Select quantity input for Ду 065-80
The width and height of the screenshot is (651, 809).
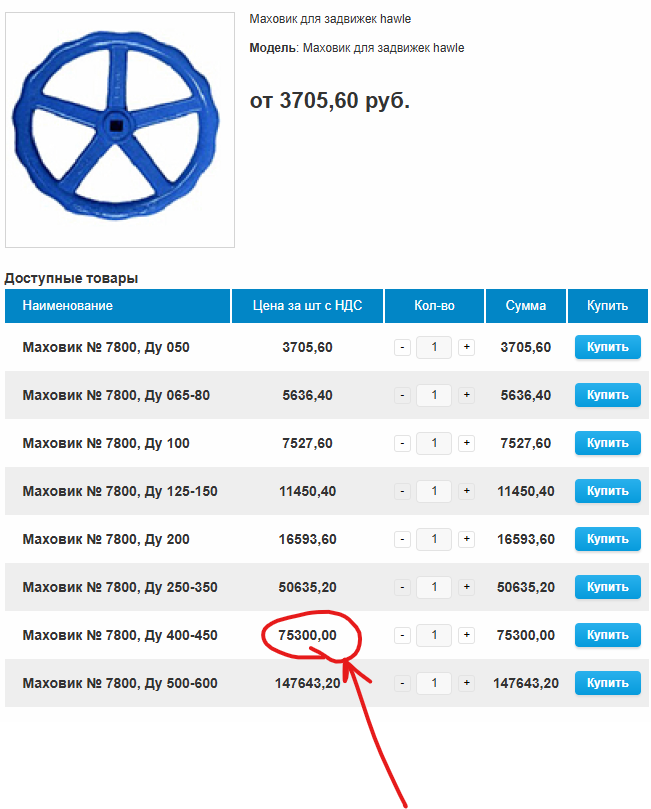coord(434,395)
